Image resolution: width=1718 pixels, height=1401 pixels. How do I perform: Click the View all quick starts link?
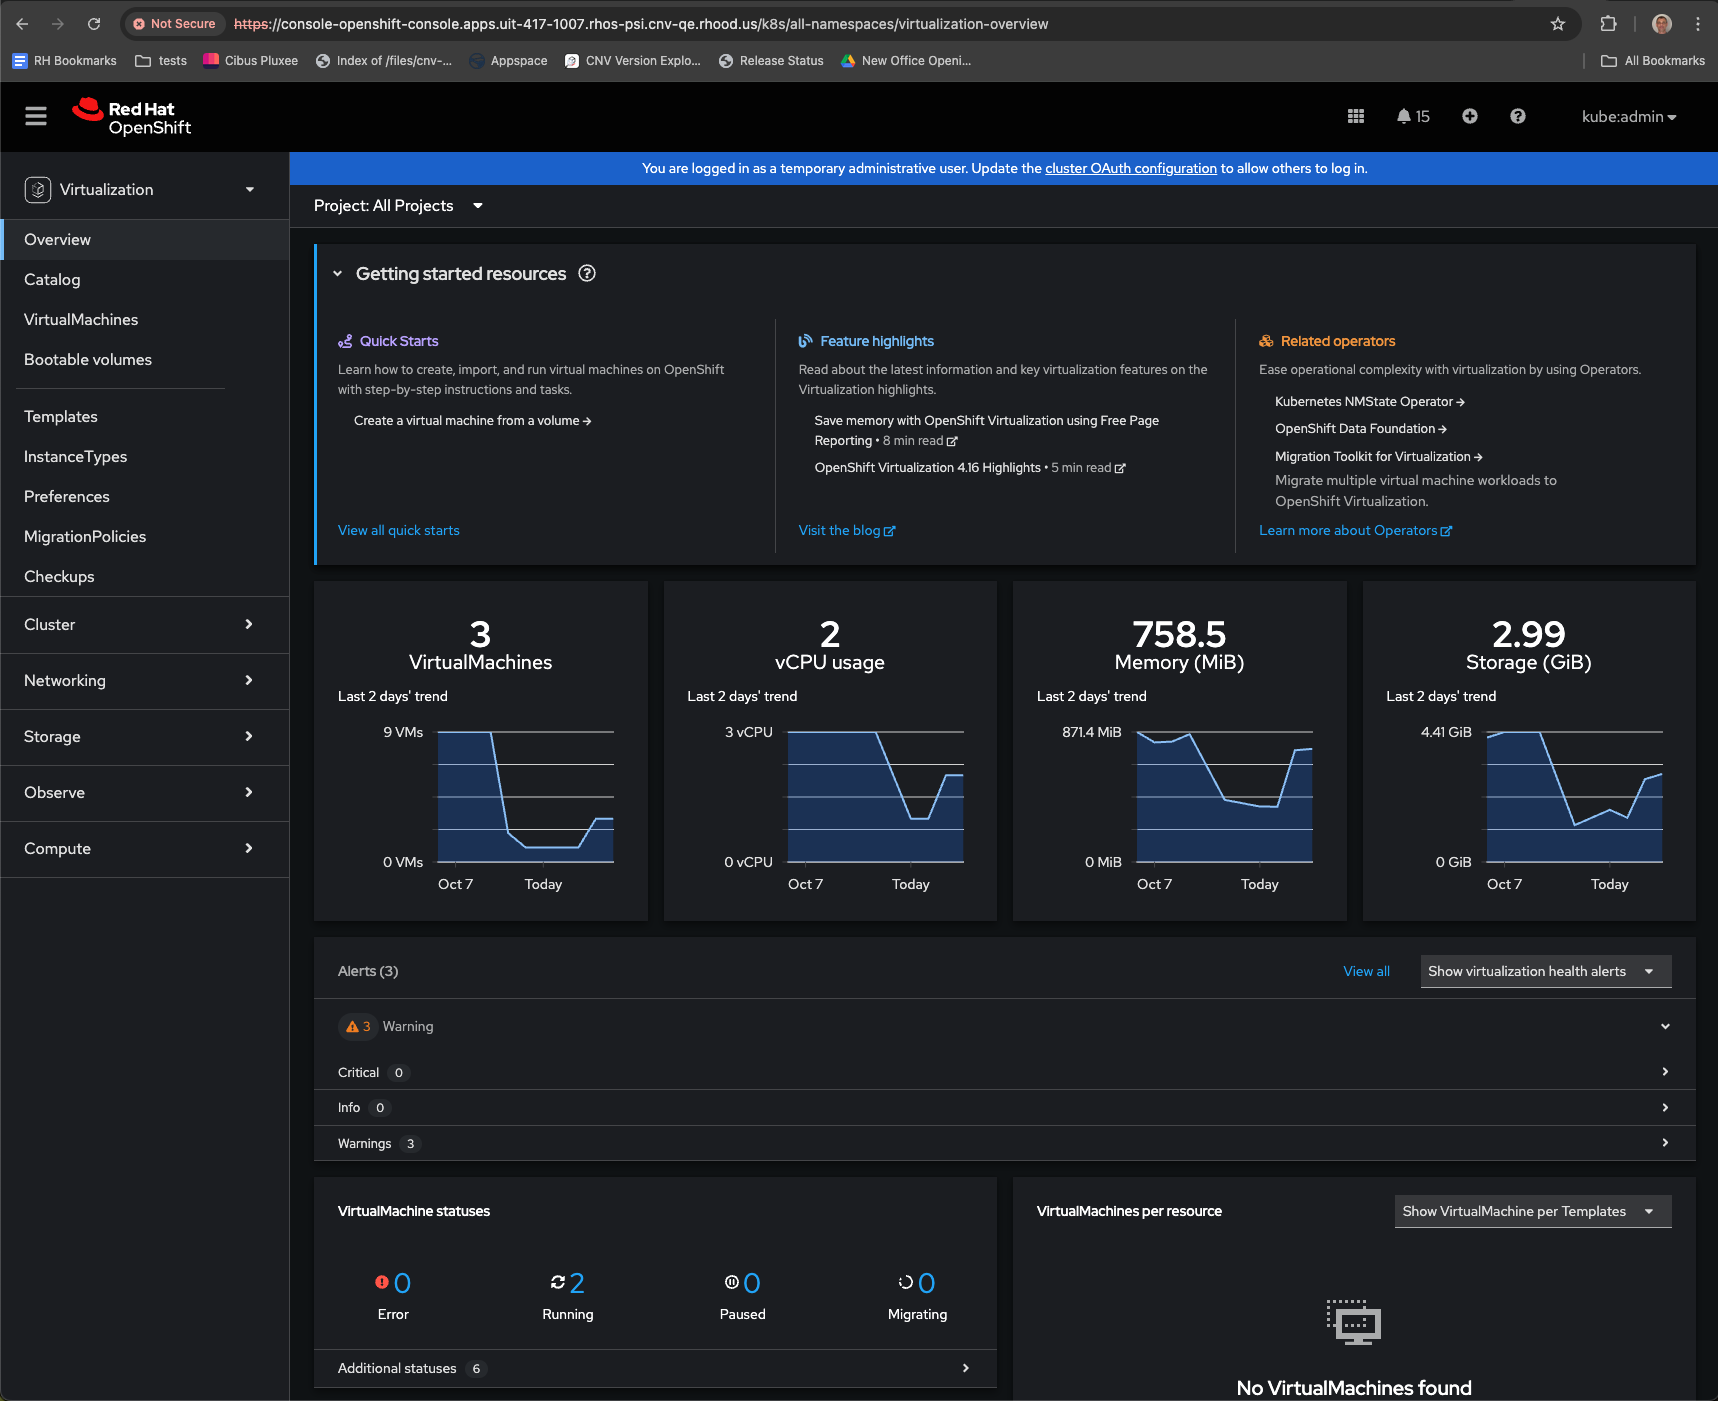[x=398, y=530]
